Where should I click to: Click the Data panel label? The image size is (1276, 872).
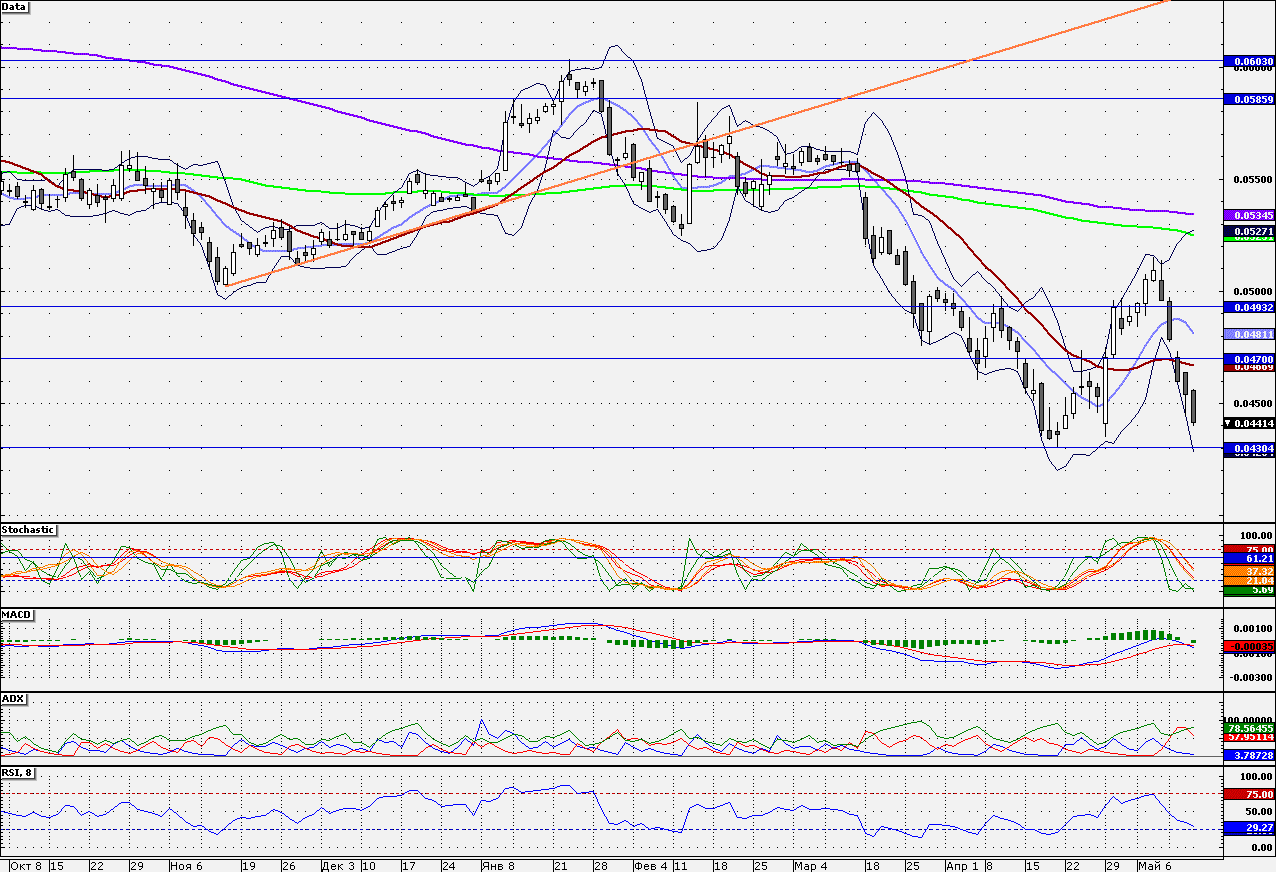[x=15, y=7]
